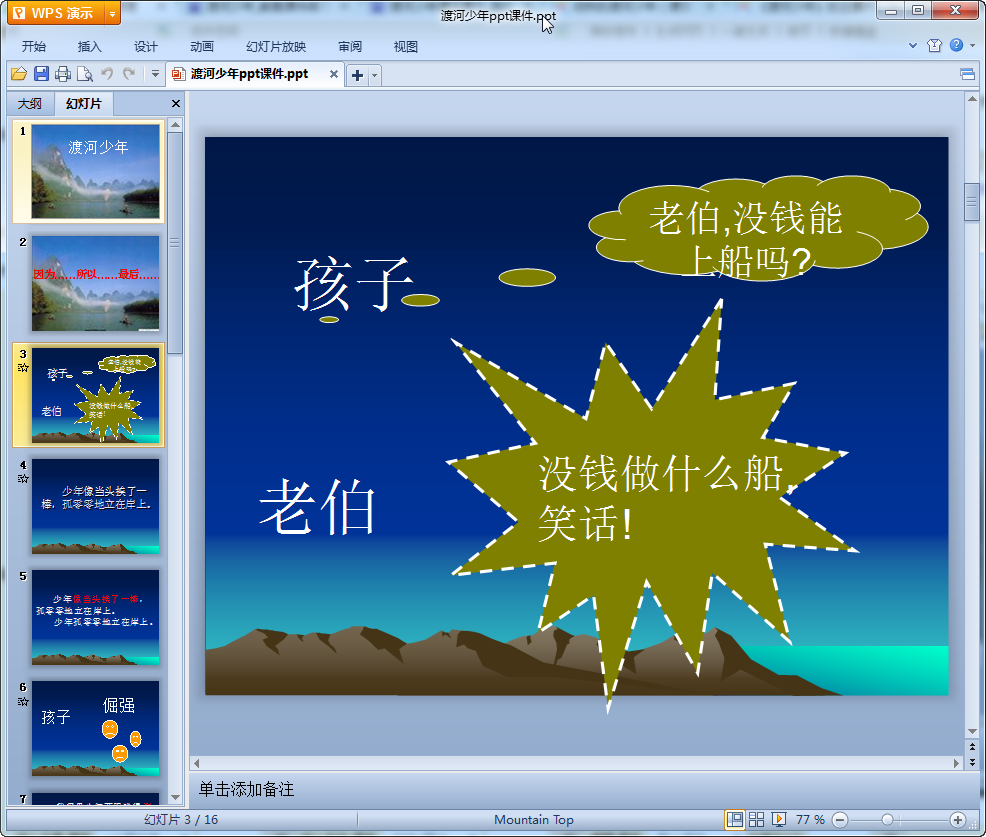986x837 pixels.
Task: Click the skin shirt icon
Action: coord(934,45)
